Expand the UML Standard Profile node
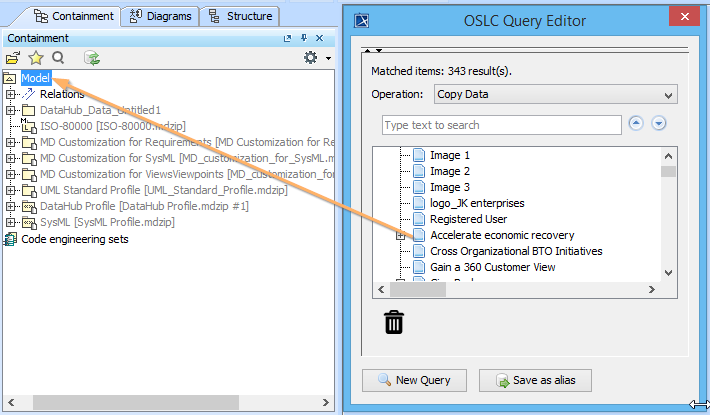 pos(11,190)
